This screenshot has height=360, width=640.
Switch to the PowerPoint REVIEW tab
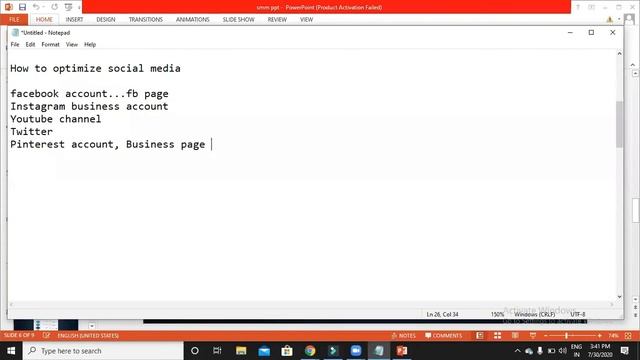[277, 20]
